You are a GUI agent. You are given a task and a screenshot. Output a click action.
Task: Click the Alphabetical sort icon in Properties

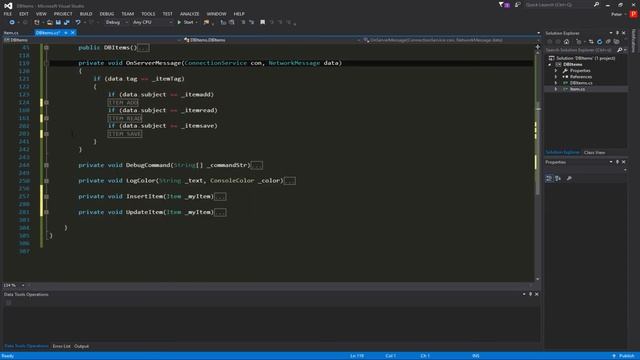[x=558, y=178]
